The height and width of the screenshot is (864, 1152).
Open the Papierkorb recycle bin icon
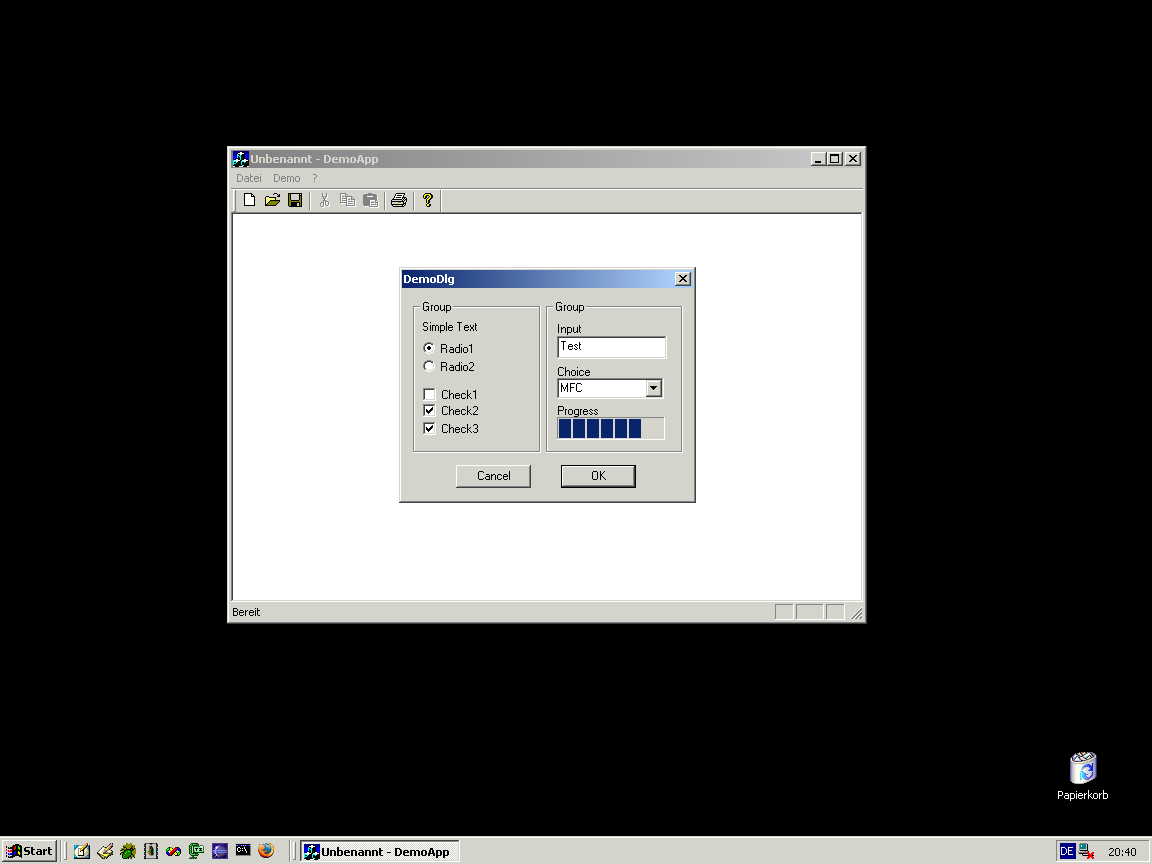[x=1082, y=769]
